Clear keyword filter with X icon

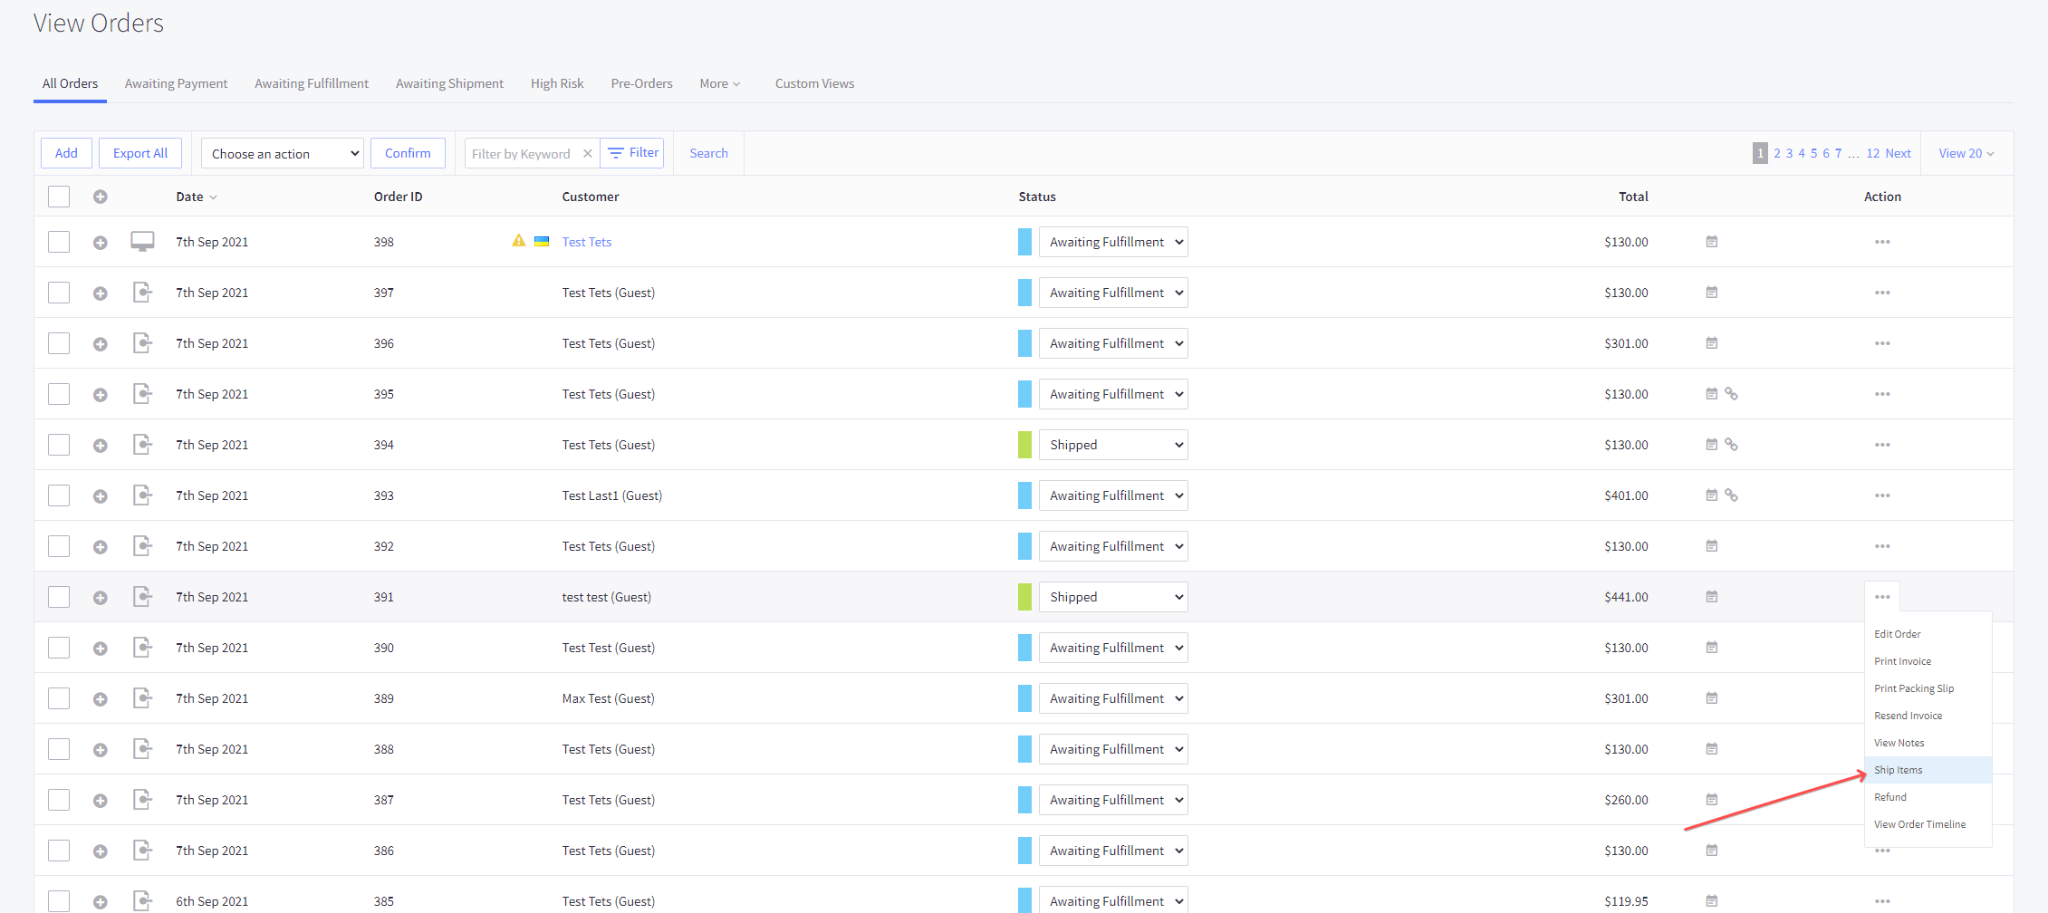pyautogui.click(x=588, y=153)
